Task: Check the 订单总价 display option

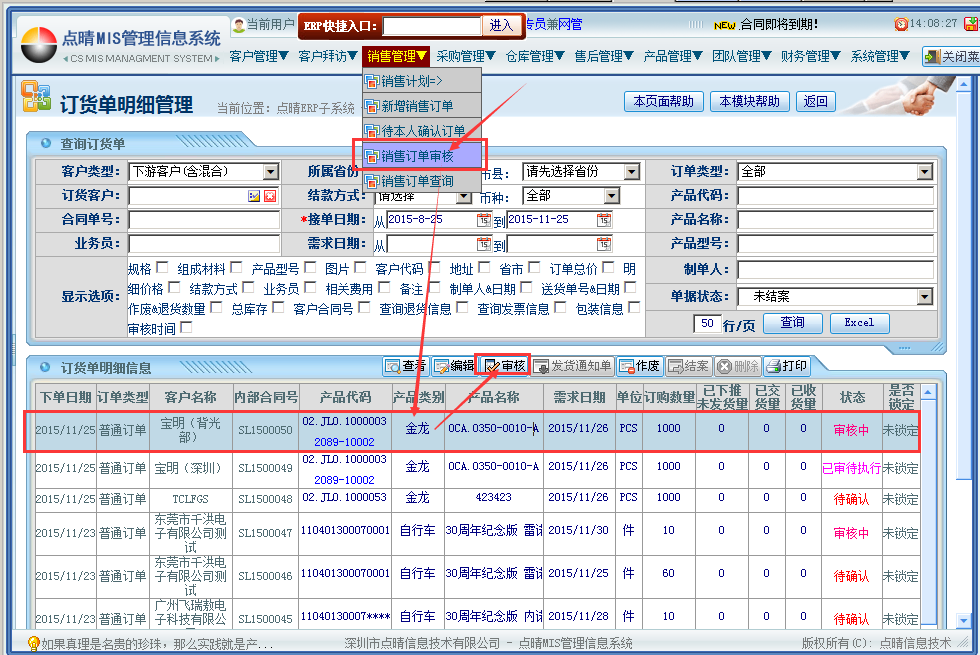Action: click(608, 268)
